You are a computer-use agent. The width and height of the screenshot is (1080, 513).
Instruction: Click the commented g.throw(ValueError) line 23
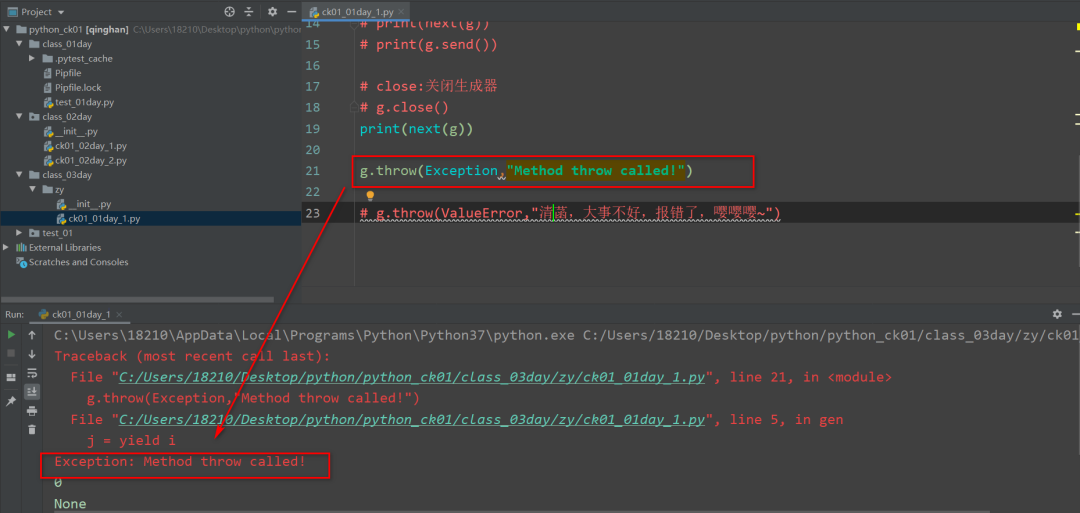(x=570, y=213)
